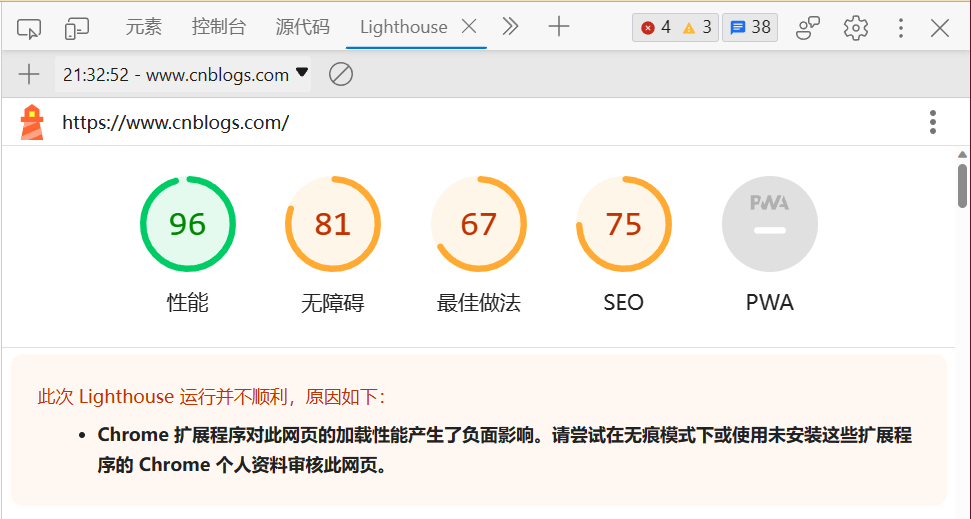Switch to the 源代码 tab
Image resolution: width=971 pixels, height=519 pixels.
tap(302, 27)
